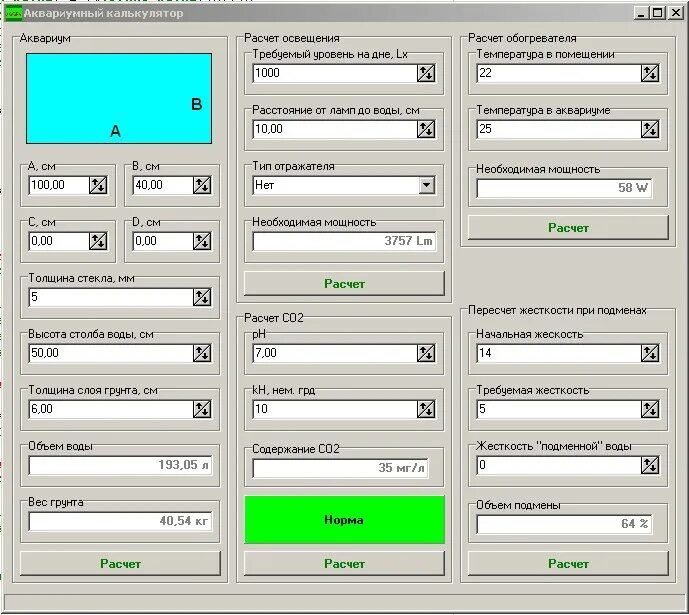Image resolution: width=689 pixels, height=615 pixels.
Task: Click the calculator icon beside the A, см field
Action: 98,185
